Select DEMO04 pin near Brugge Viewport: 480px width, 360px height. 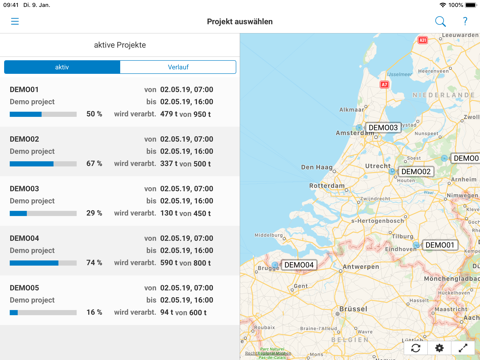[275, 265]
